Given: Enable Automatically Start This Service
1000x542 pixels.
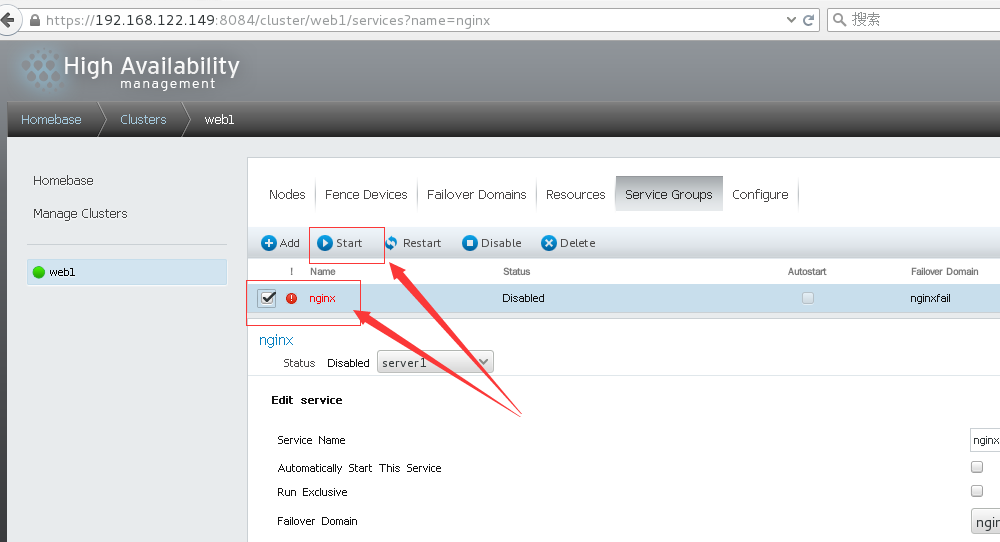Looking at the screenshot, I should [x=977, y=467].
